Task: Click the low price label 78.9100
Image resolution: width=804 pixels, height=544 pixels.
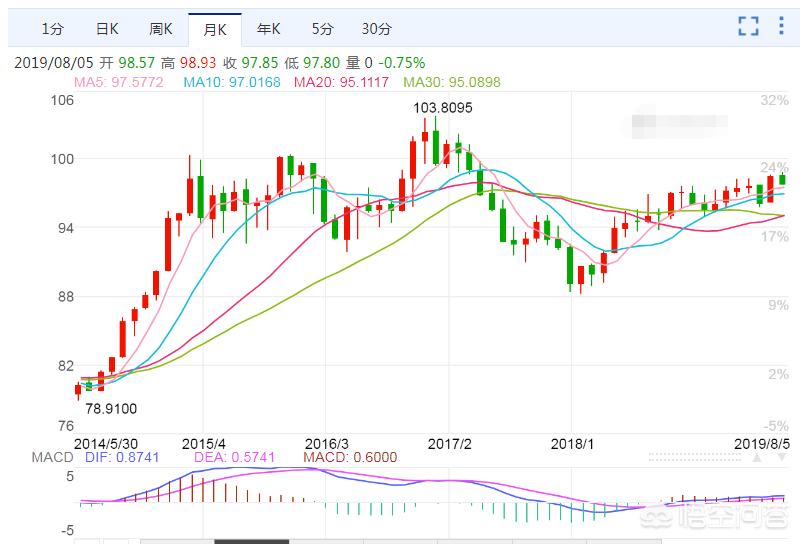Action: tap(111, 409)
